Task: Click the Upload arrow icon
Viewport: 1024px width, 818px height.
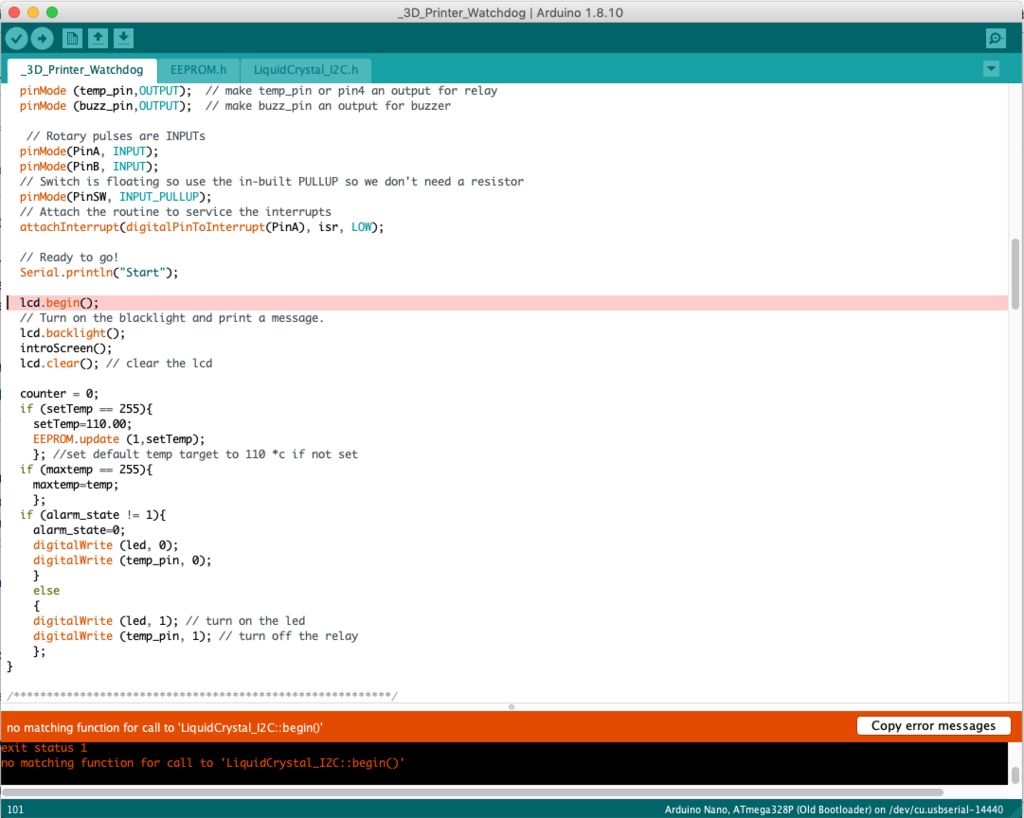Action: tap(42, 39)
